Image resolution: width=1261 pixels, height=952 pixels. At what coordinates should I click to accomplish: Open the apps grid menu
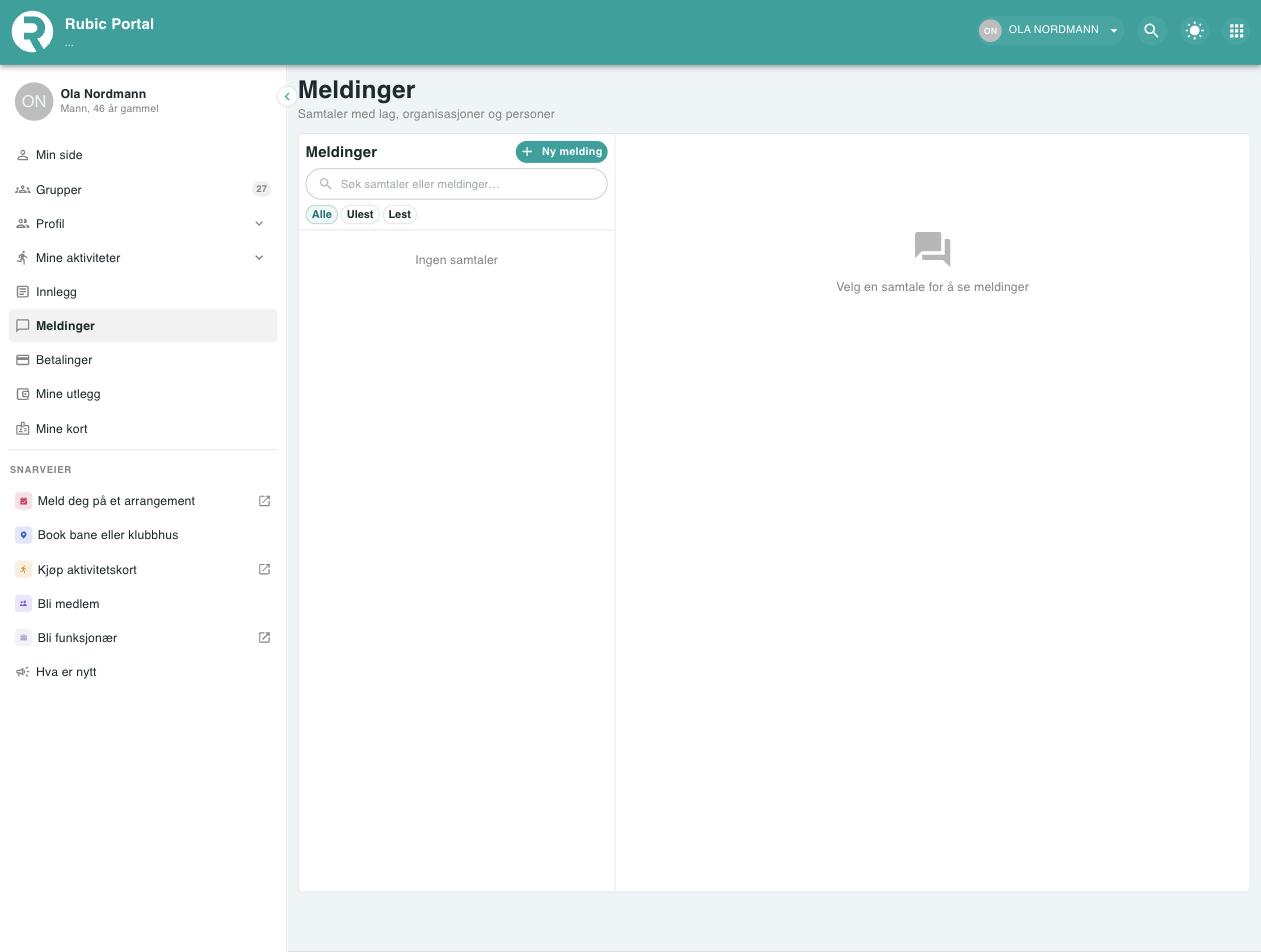[1236, 31]
